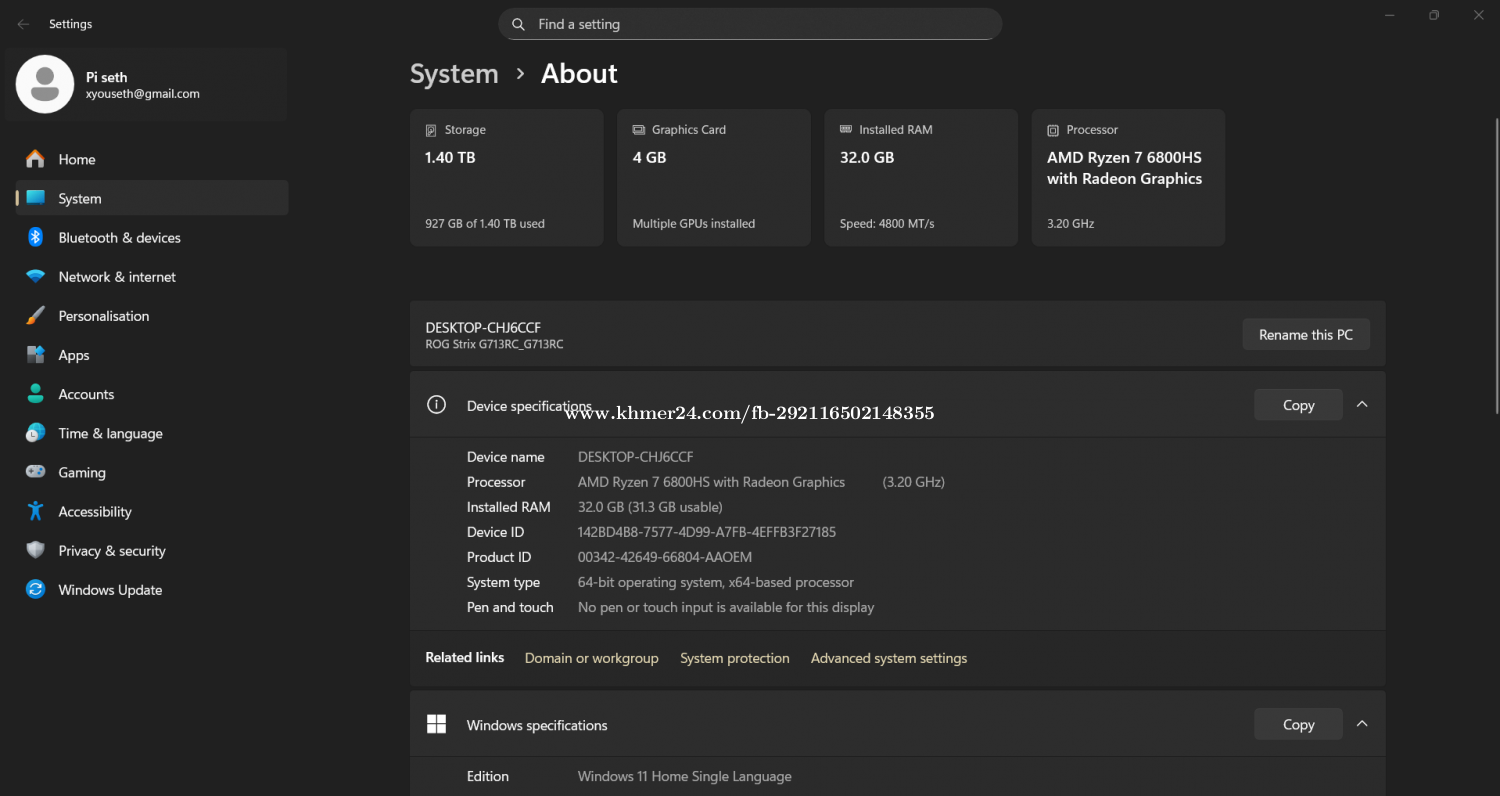Collapse the Device specifications section
1500x796 pixels.
coord(1361,405)
